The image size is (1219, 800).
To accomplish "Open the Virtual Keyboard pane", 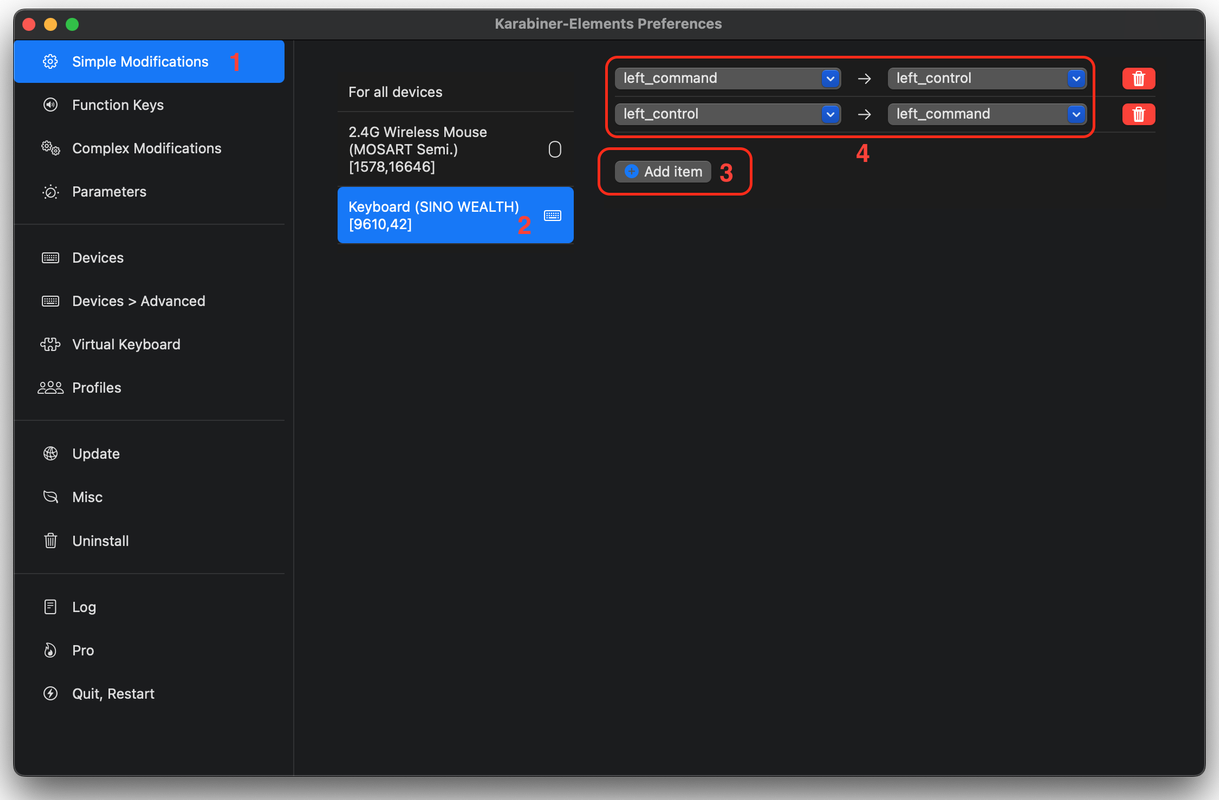I will (x=149, y=345).
